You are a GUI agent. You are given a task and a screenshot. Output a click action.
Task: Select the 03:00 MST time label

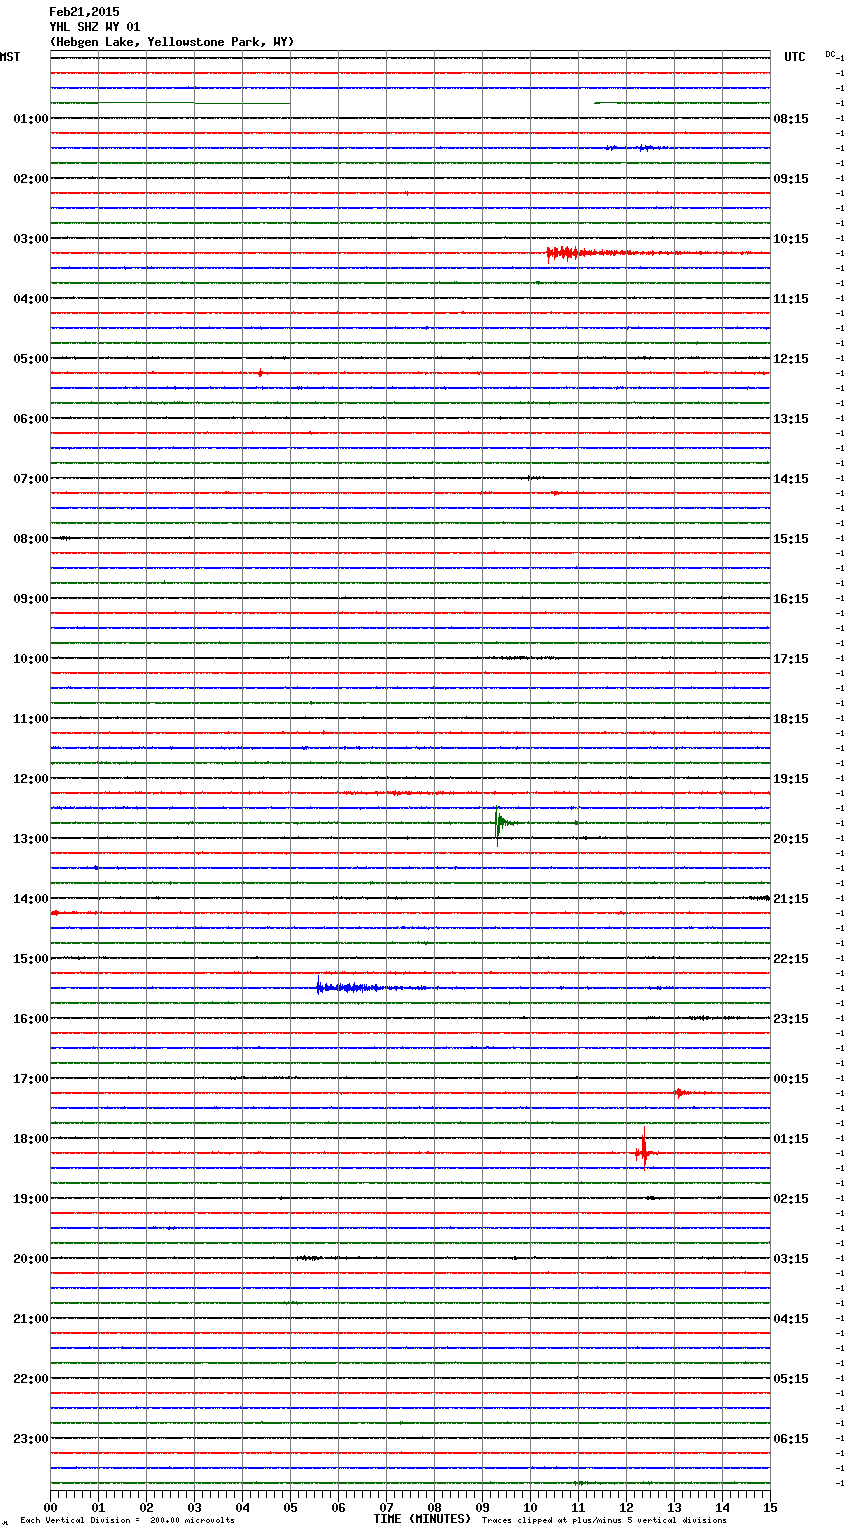coord(30,239)
